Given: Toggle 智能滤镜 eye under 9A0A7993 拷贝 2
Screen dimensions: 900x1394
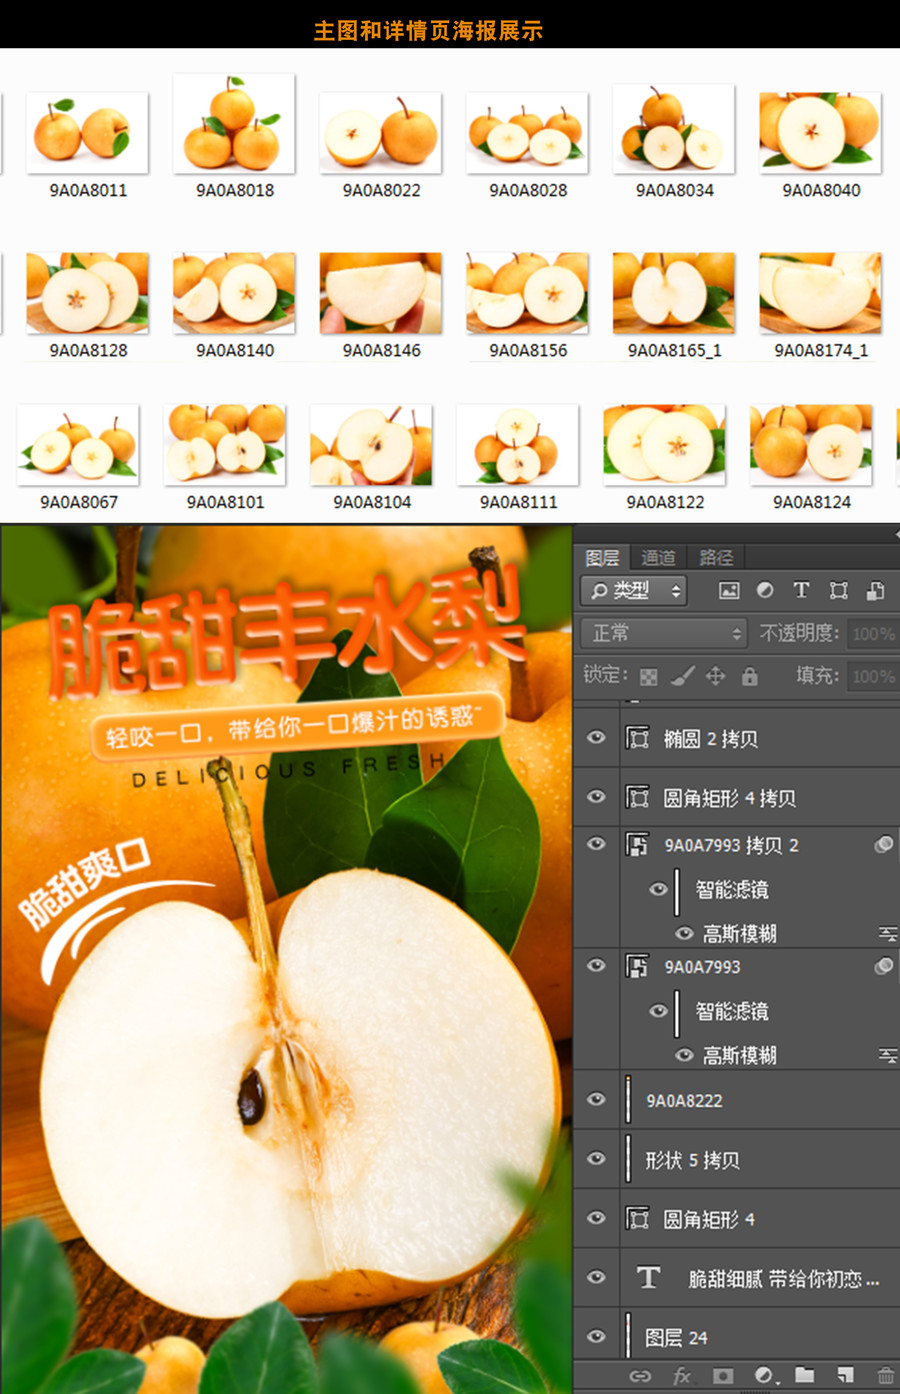Looking at the screenshot, I should click(658, 889).
